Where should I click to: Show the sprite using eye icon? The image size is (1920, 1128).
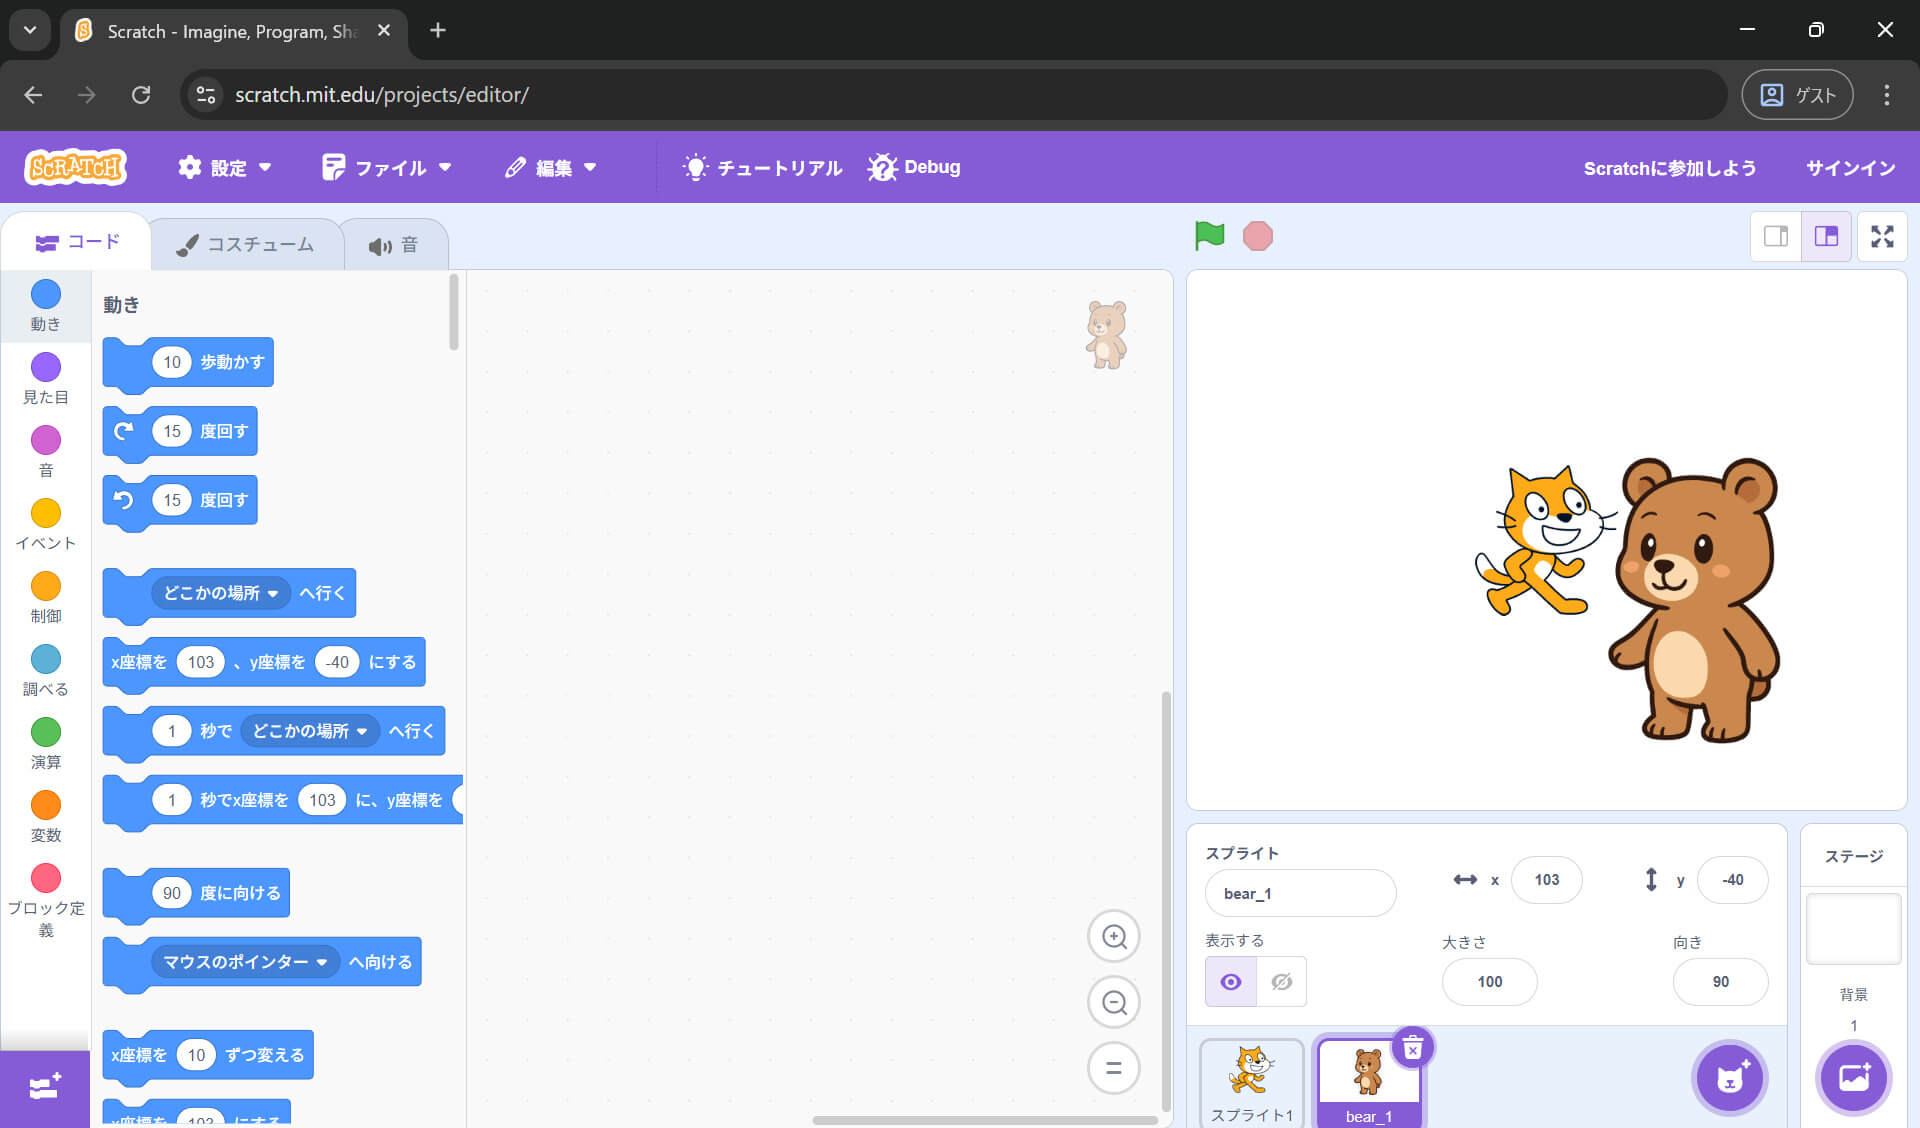[x=1231, y=982]
